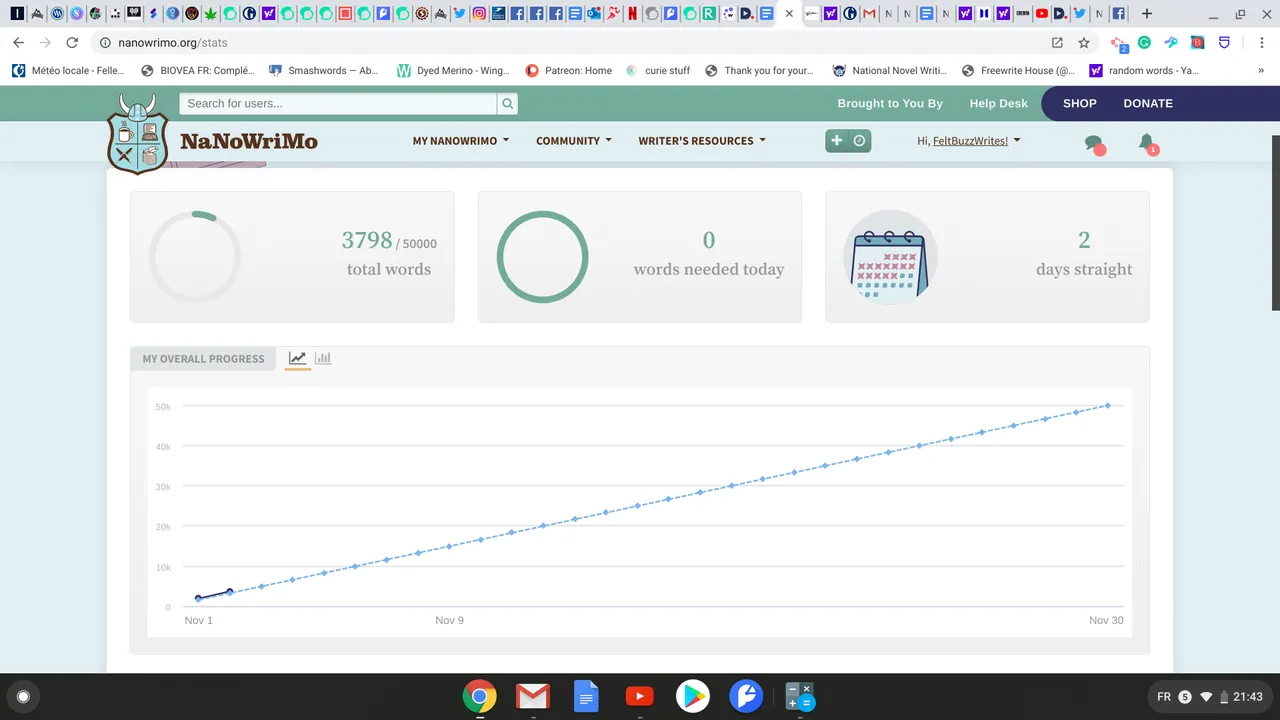Image resolution: width=1280 pixels, height=720 pixels.
Task: Click the launcher circle button
Action: tap(24, 696)
